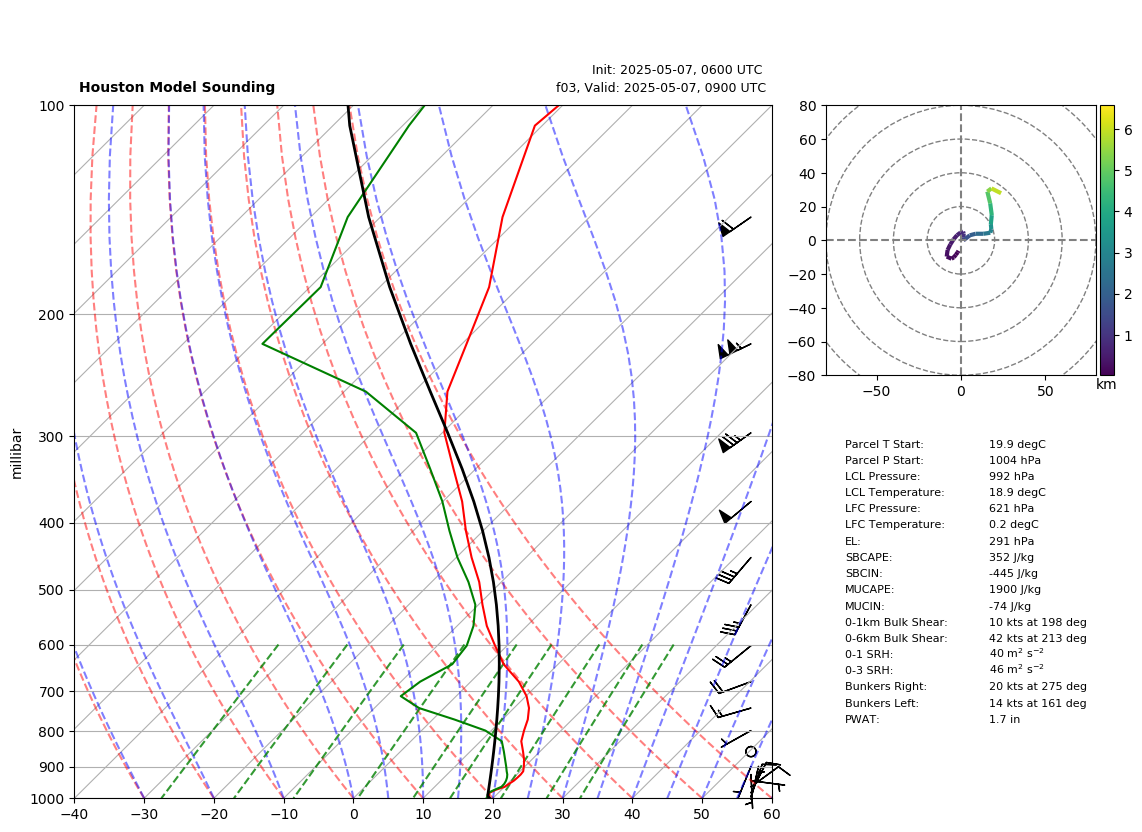This screenshot has height=832, width=1142.
Task: Click the "0-6km Bulk Shear:" label
Action: coord(896,638)
